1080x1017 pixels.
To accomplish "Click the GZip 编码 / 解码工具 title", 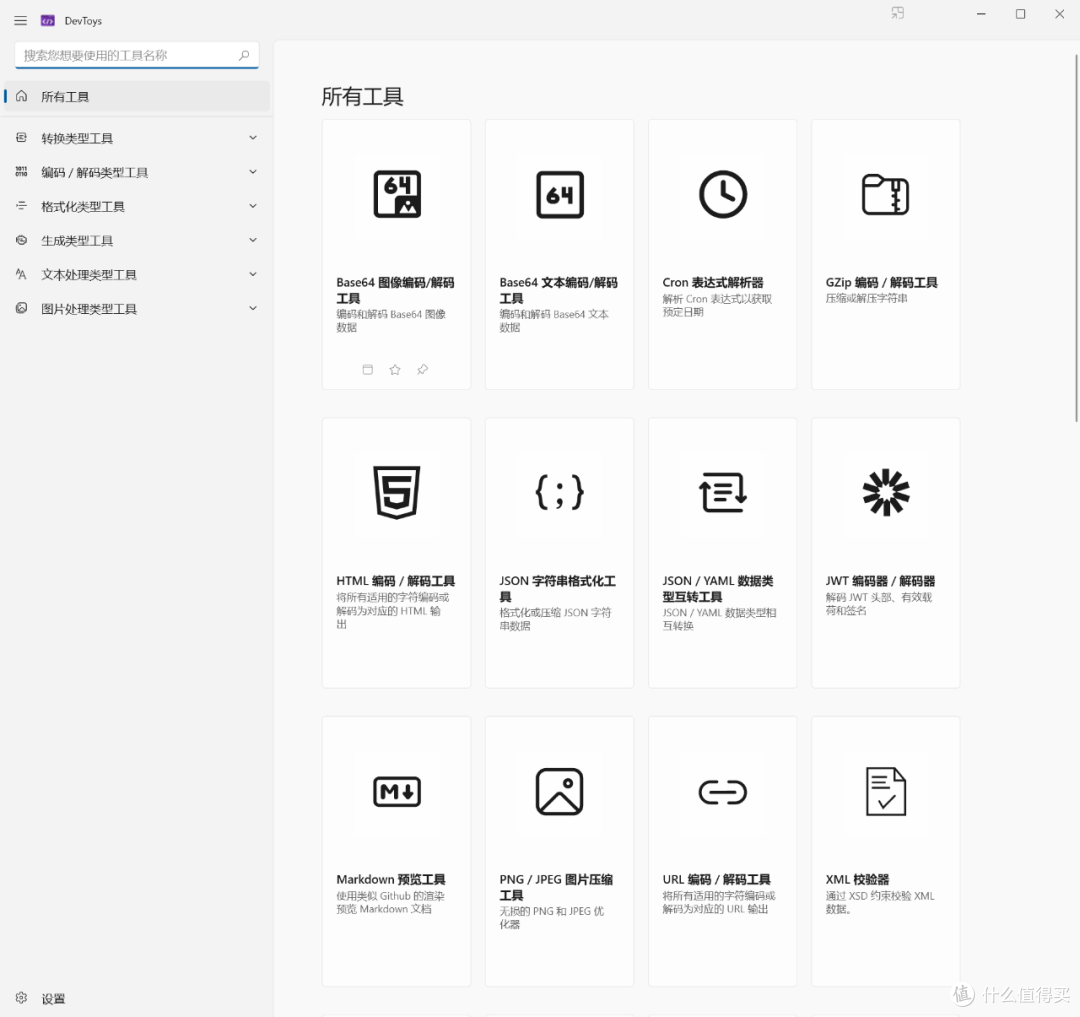I will point(881,282).
